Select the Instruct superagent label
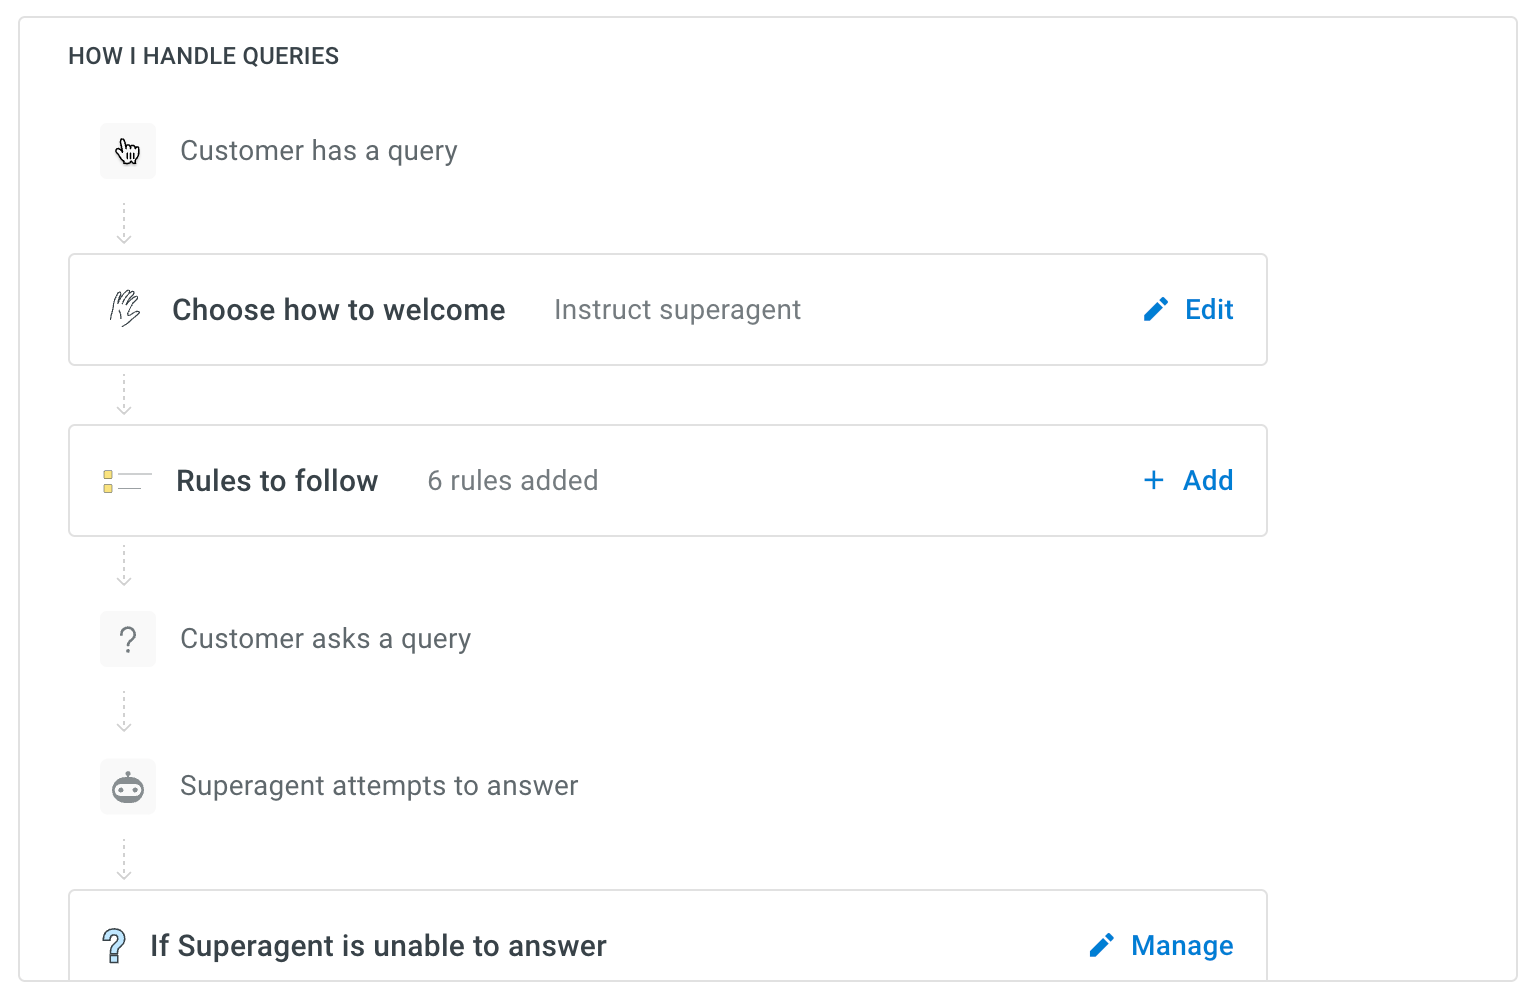 678,310
